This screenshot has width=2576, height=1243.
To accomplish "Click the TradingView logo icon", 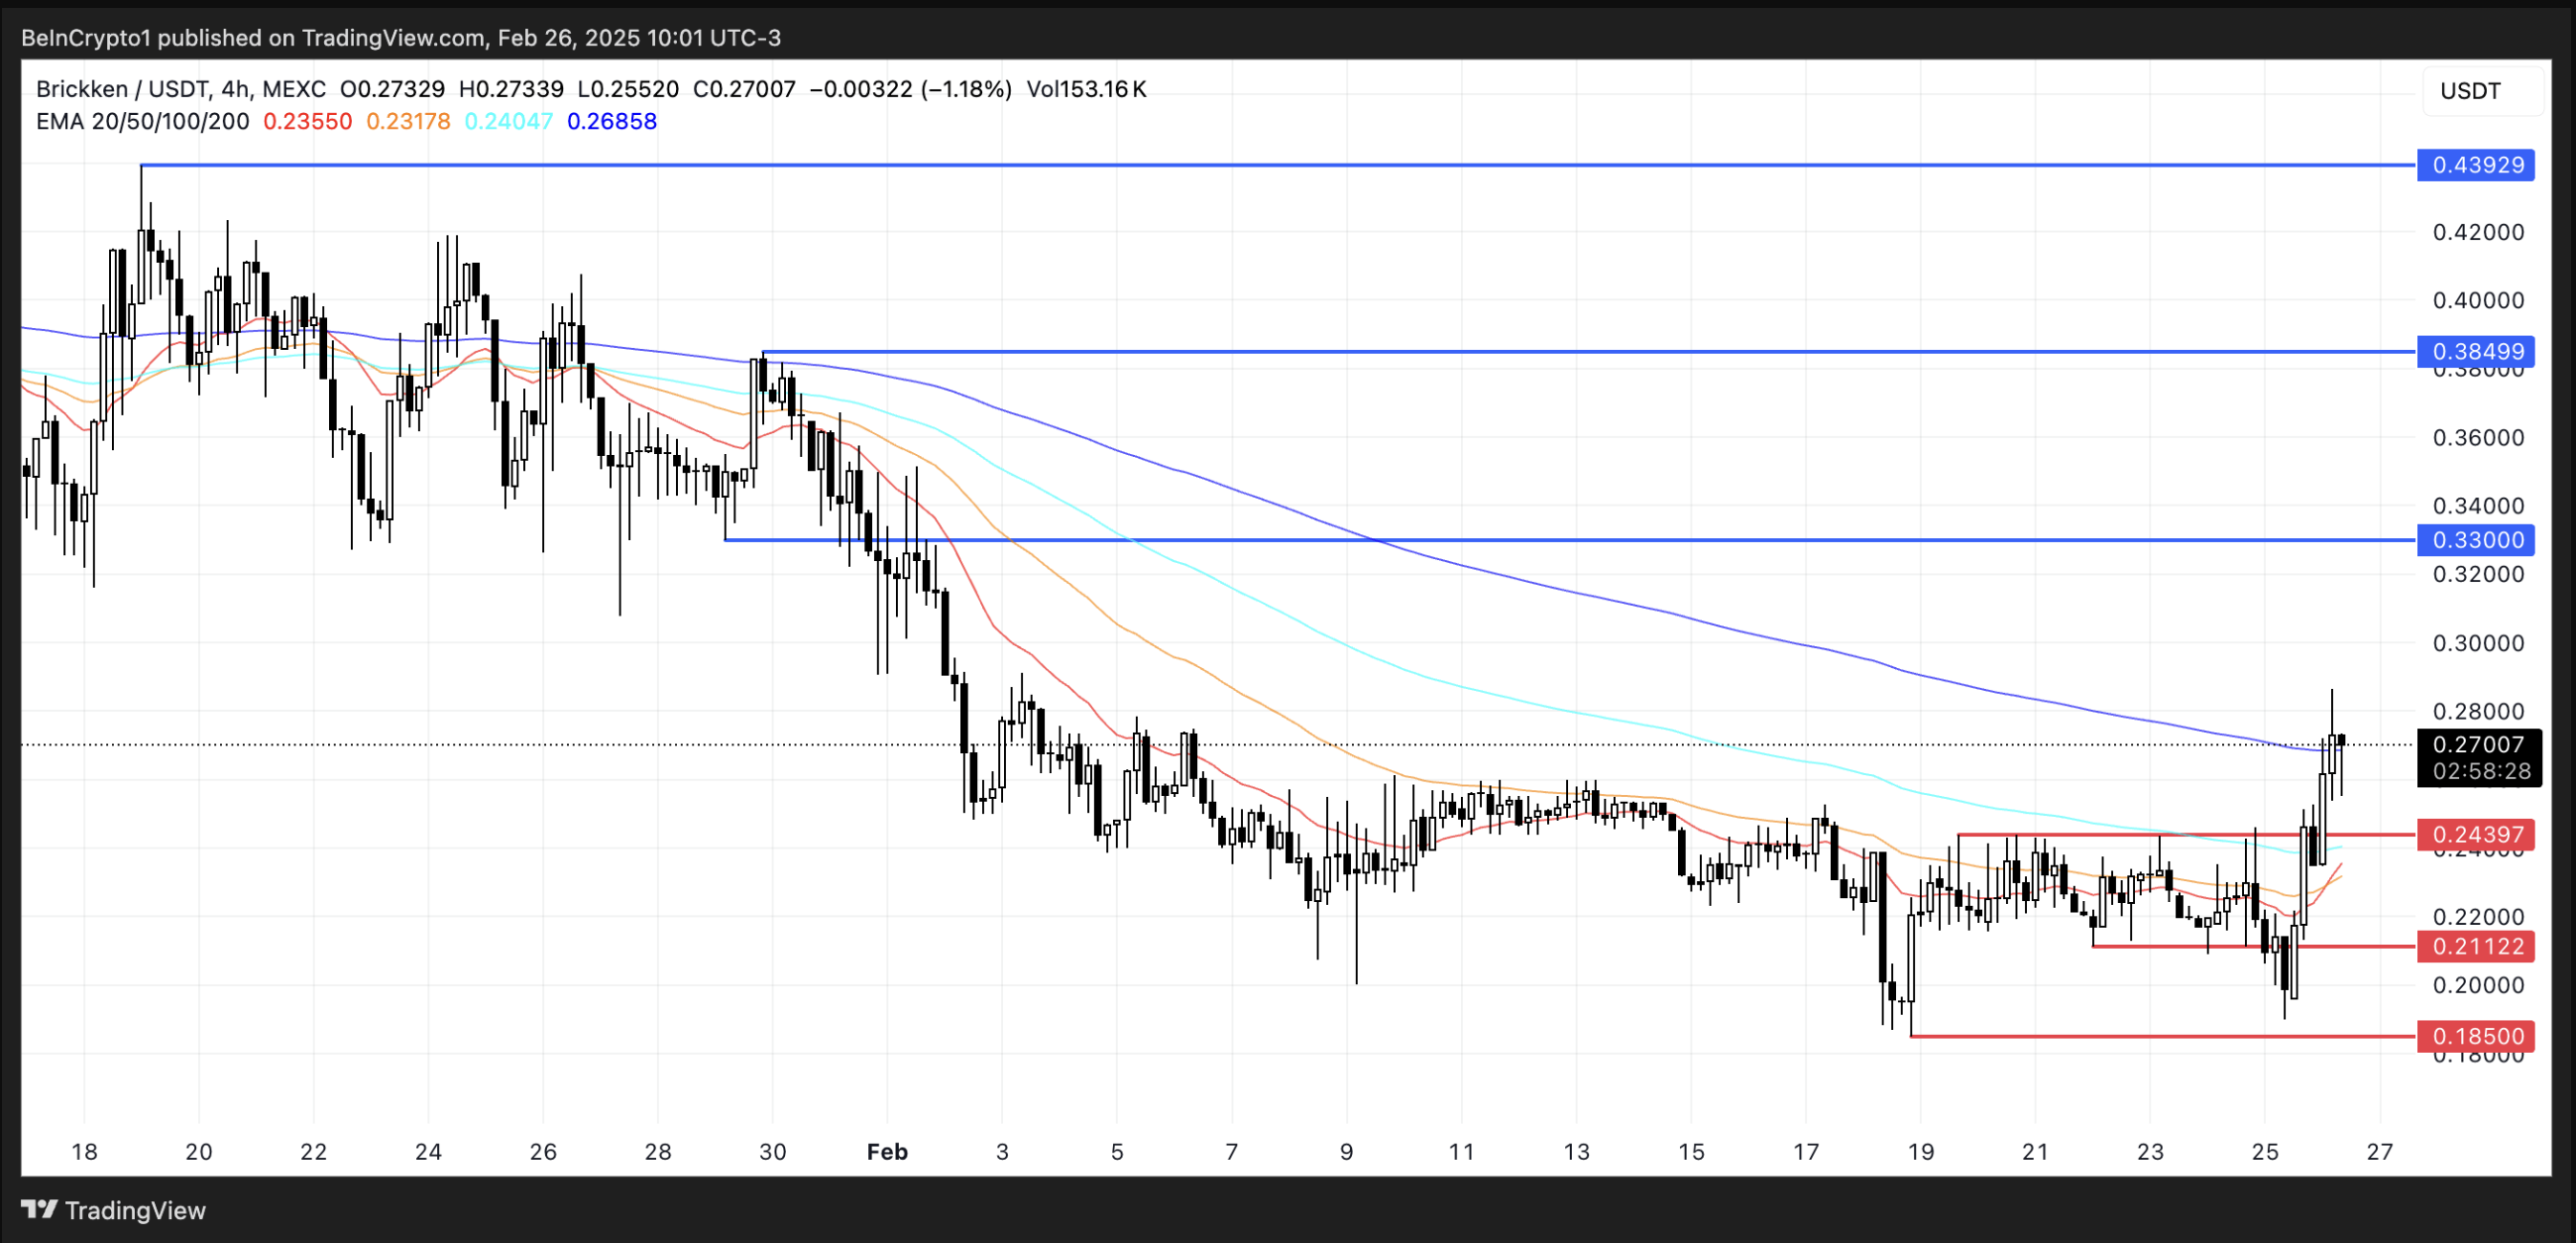I will click(x=39, y=1210).
